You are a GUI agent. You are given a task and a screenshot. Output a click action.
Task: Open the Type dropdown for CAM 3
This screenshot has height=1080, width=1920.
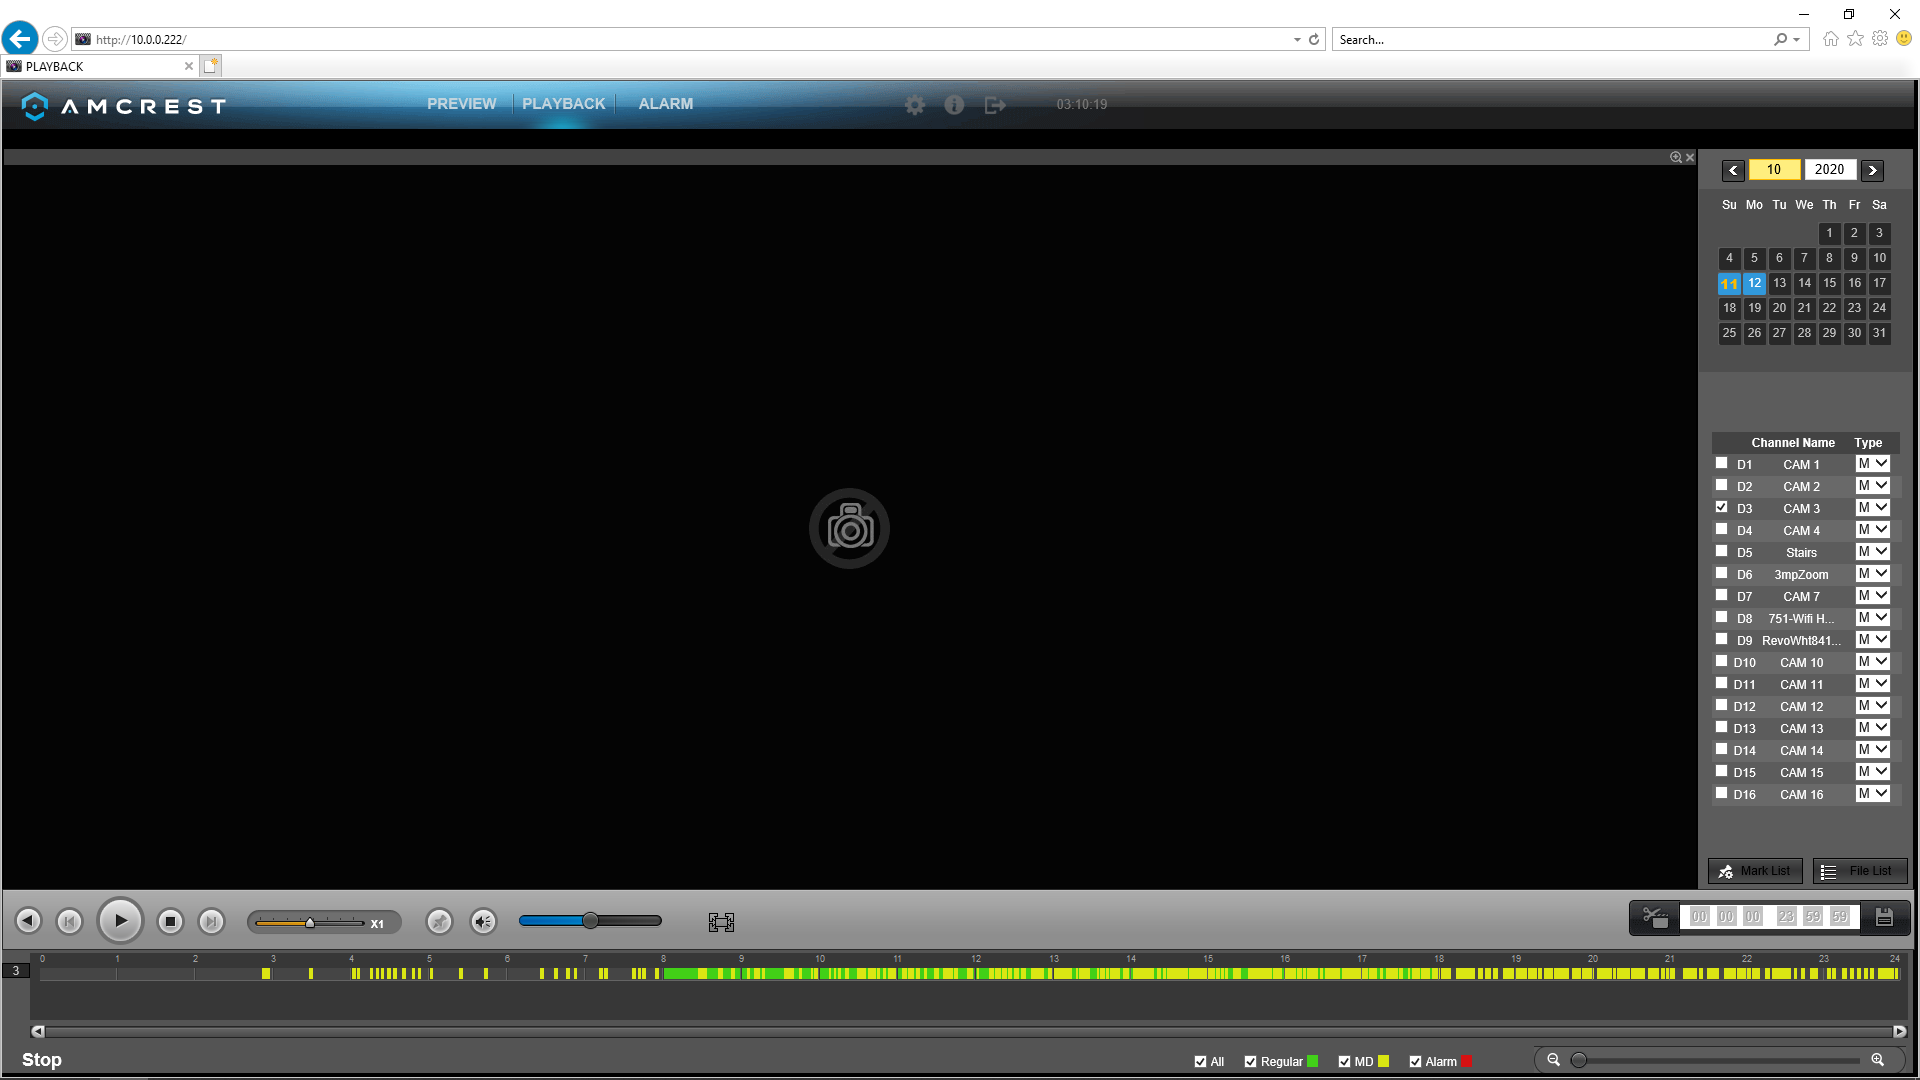click(x=1872, y=508)
